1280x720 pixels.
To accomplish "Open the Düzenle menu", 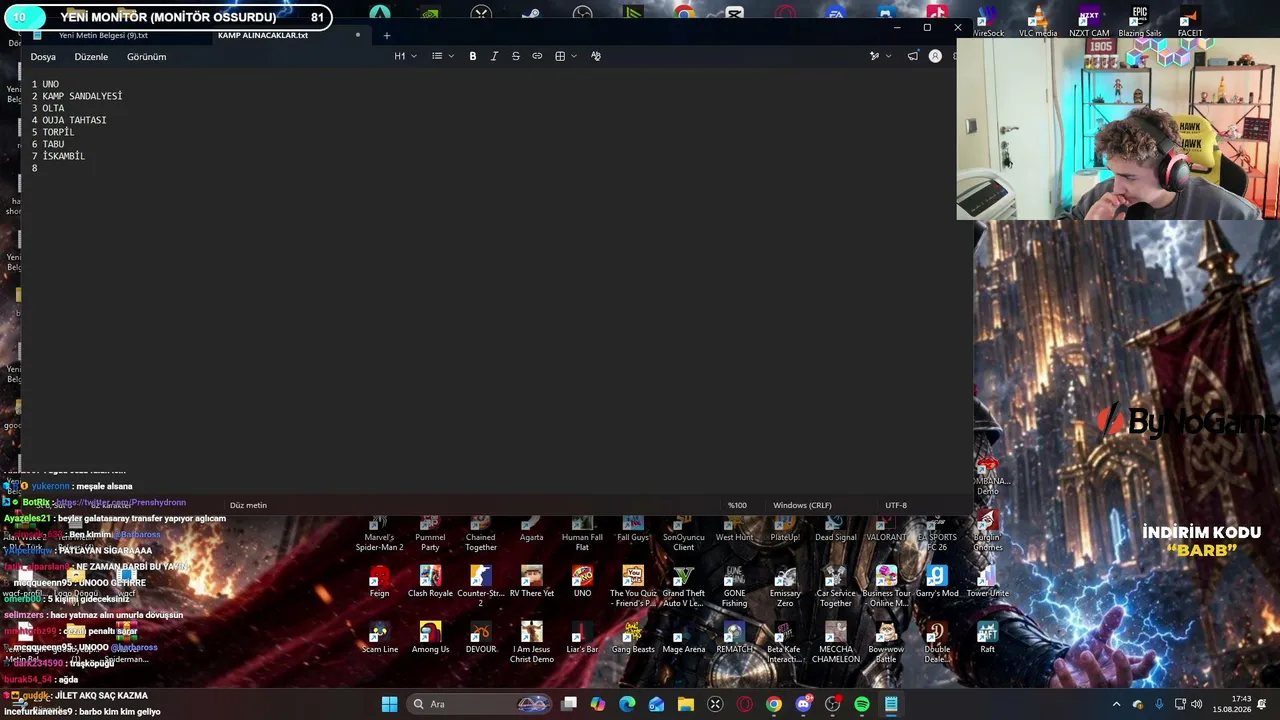I will [x=91, y=57].
